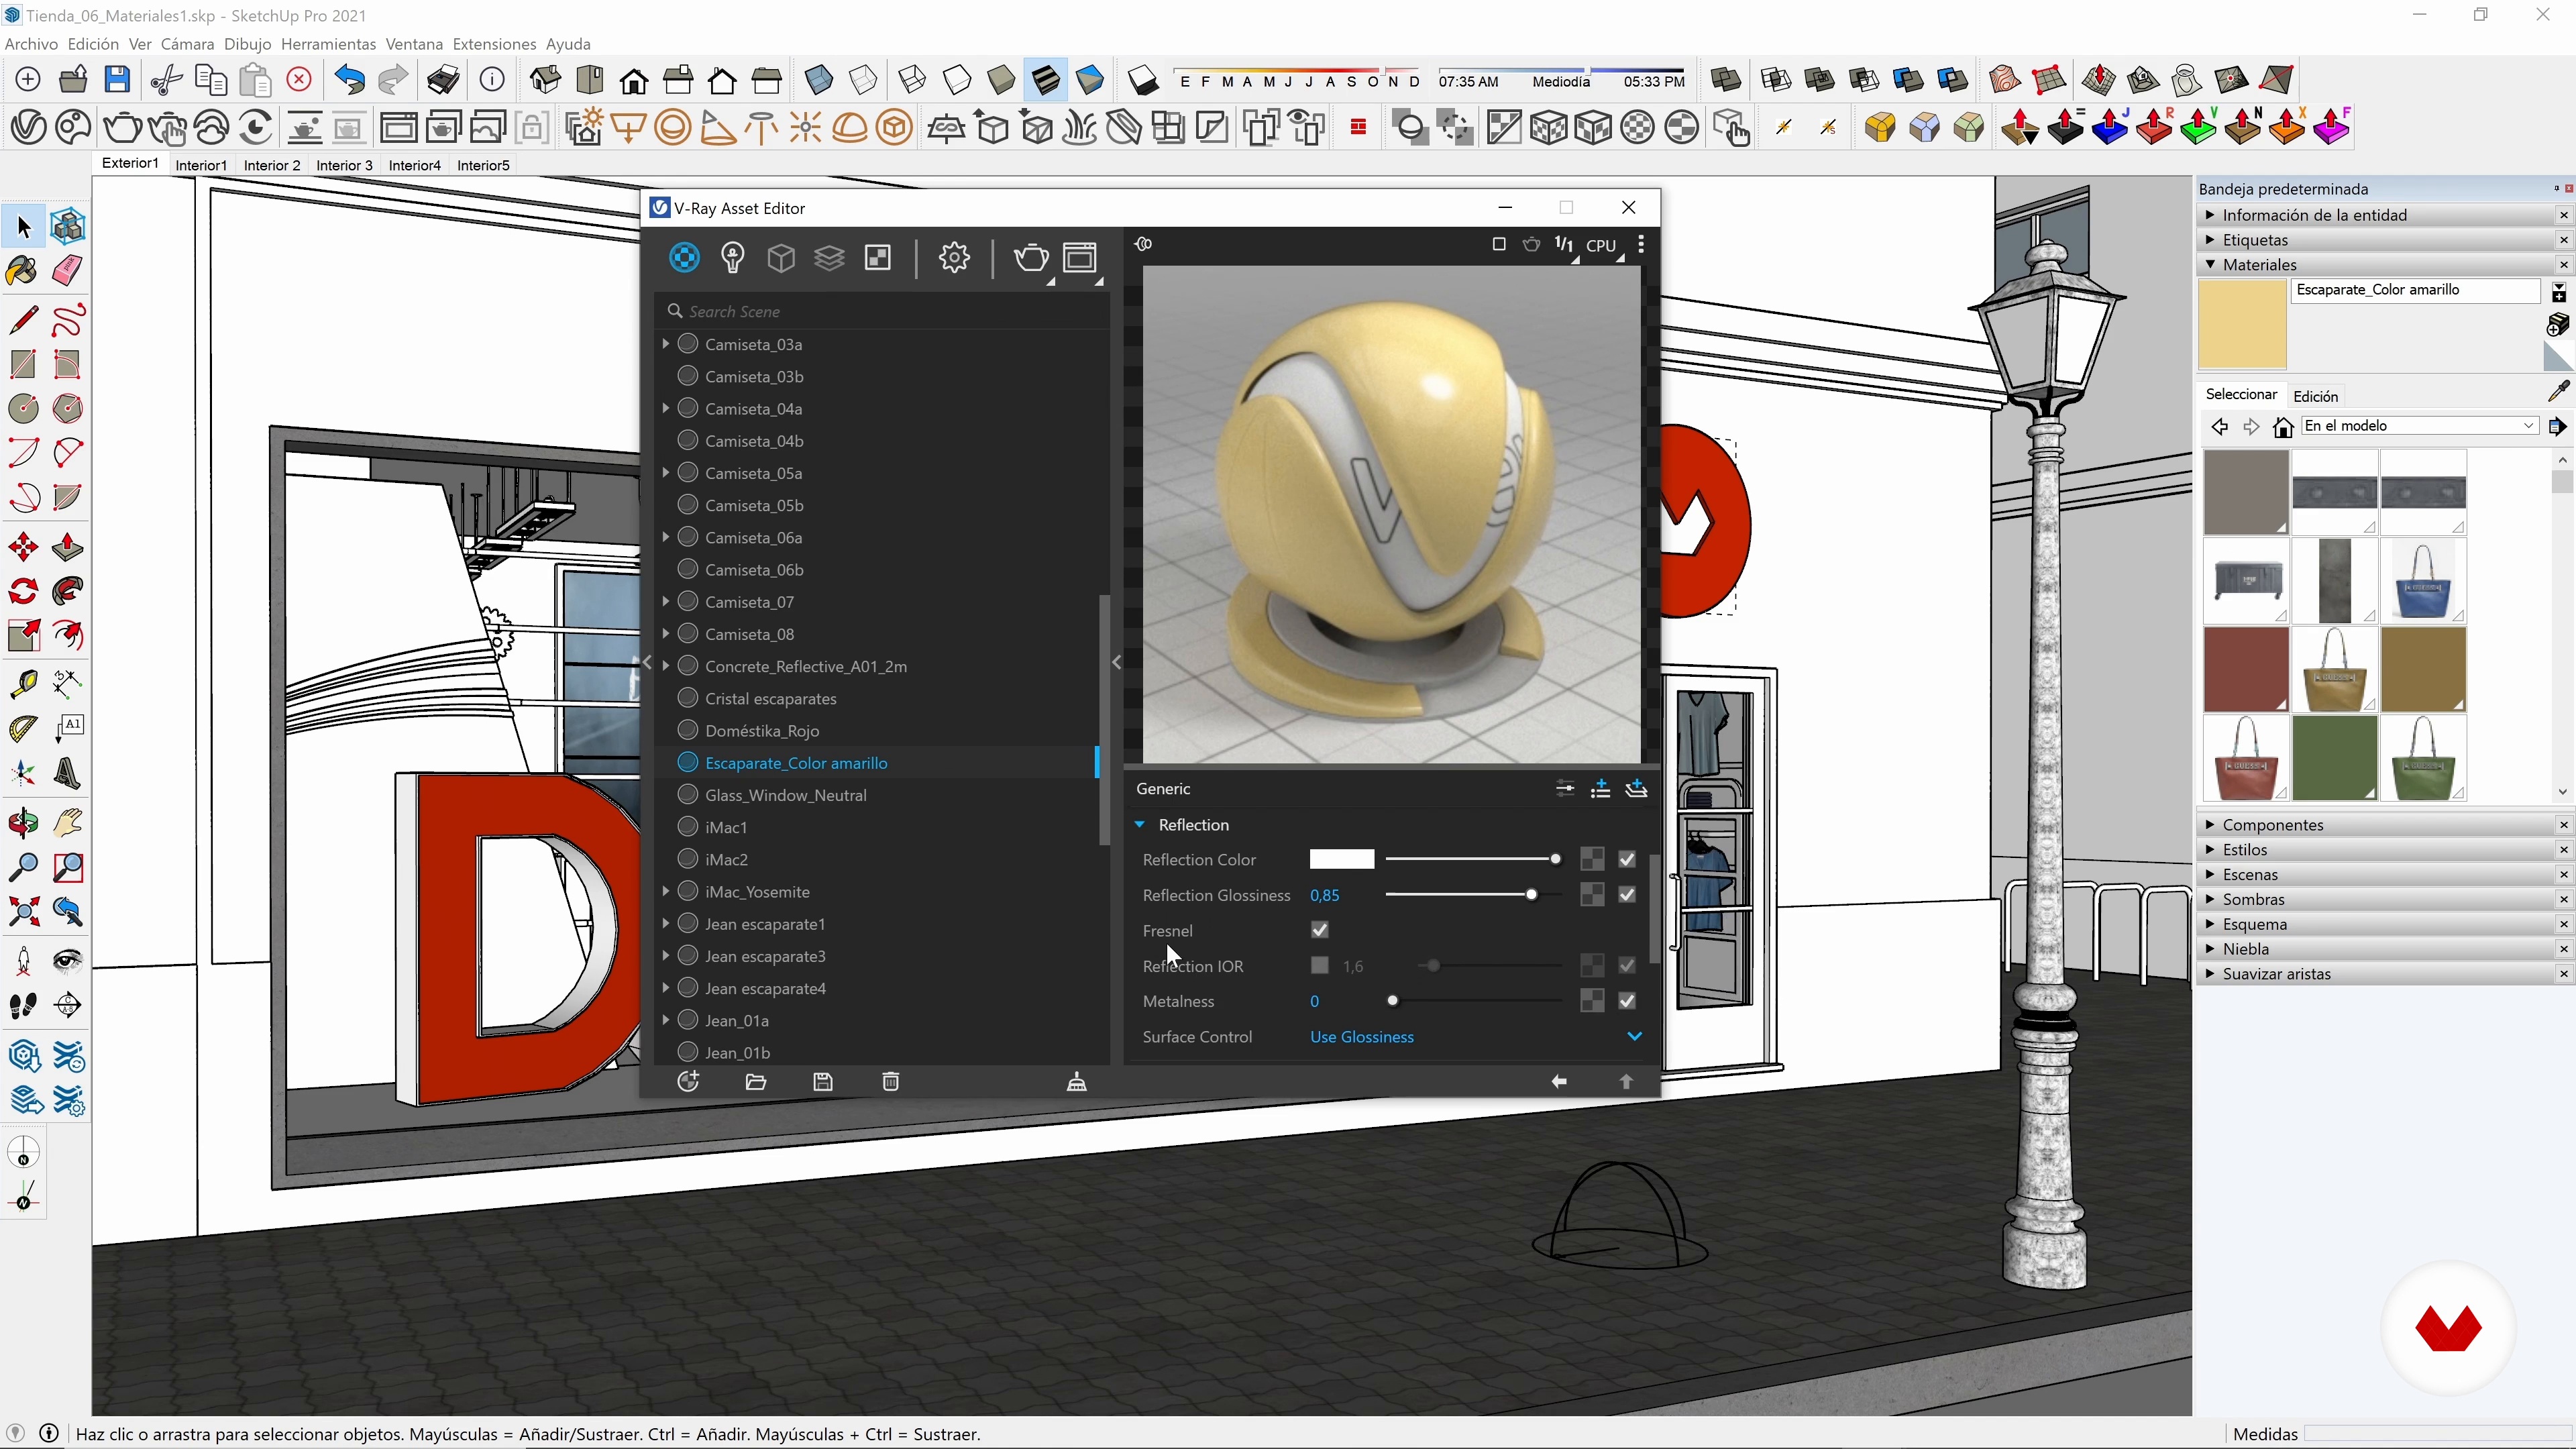Click the white Reflection Color swatch
The image size is (2576, 1449).
pyautogui.click(x=1342, y=859)
